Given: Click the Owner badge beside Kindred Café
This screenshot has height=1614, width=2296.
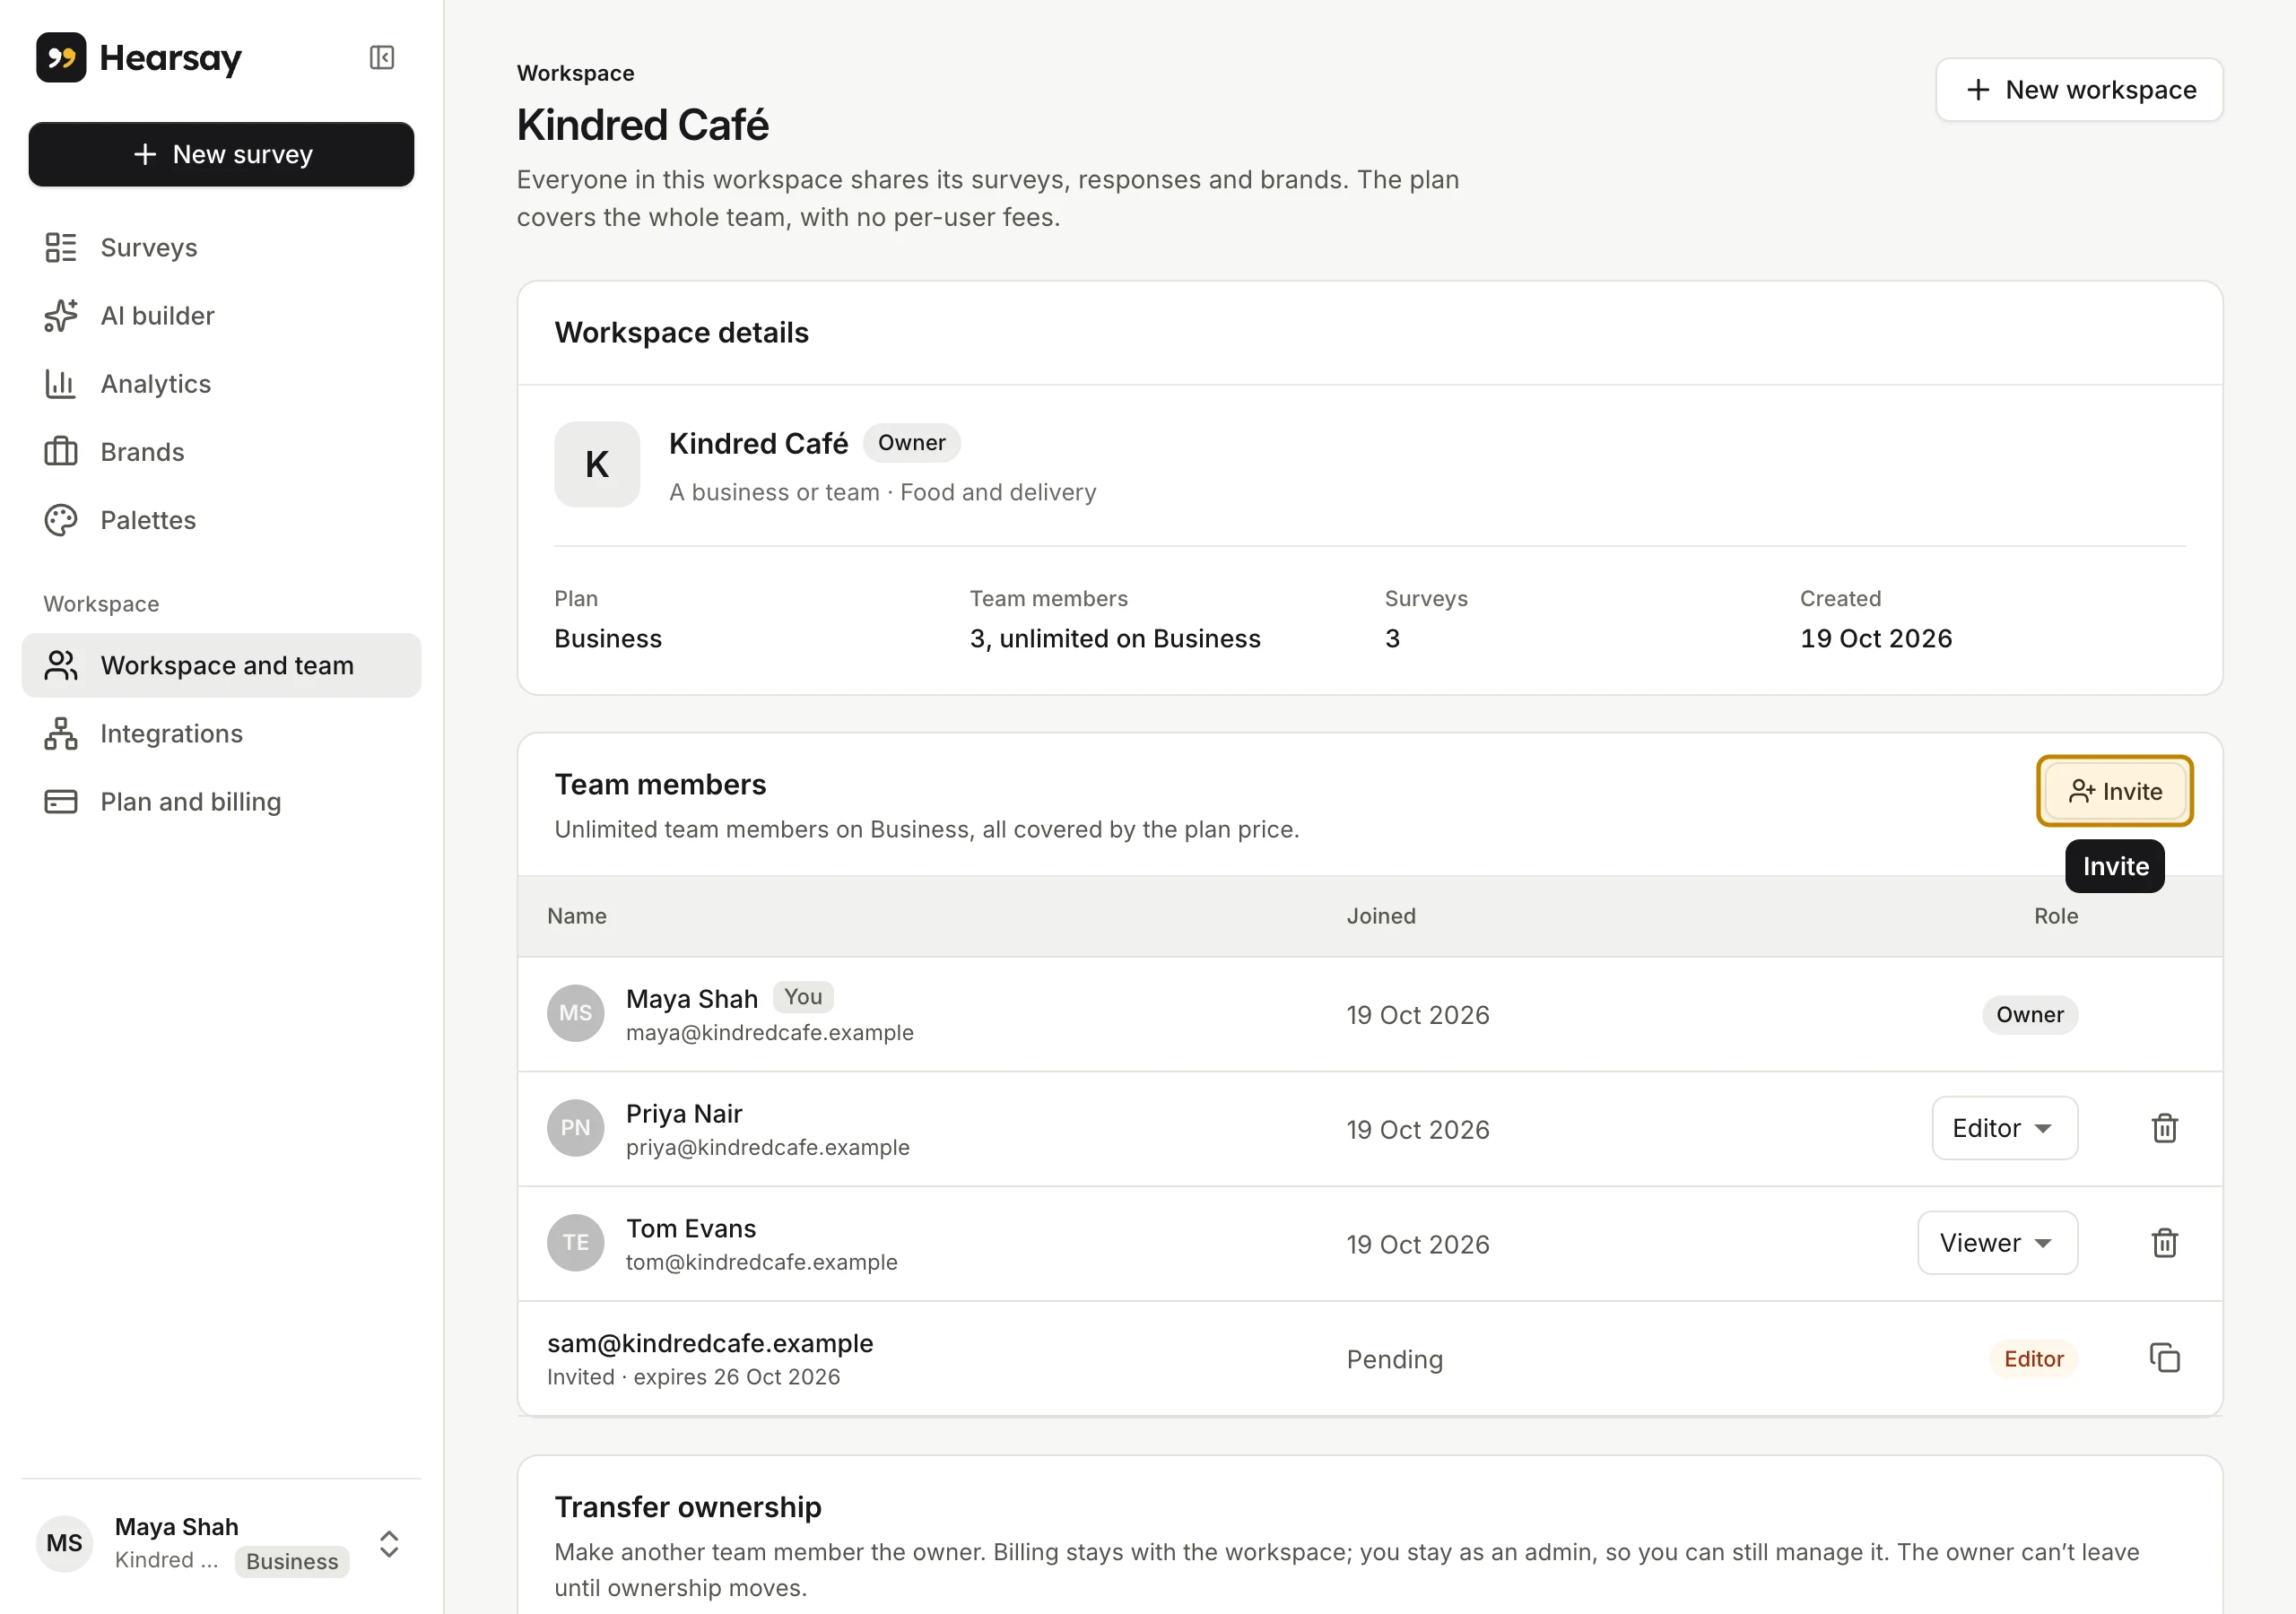Looking at the screenshot, I should (911, 443).
